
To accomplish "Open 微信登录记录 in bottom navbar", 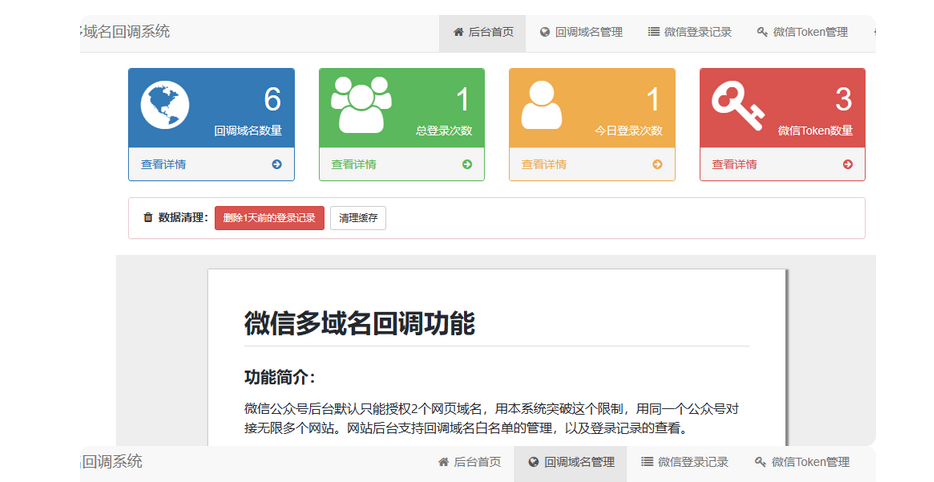I will 684,462.
